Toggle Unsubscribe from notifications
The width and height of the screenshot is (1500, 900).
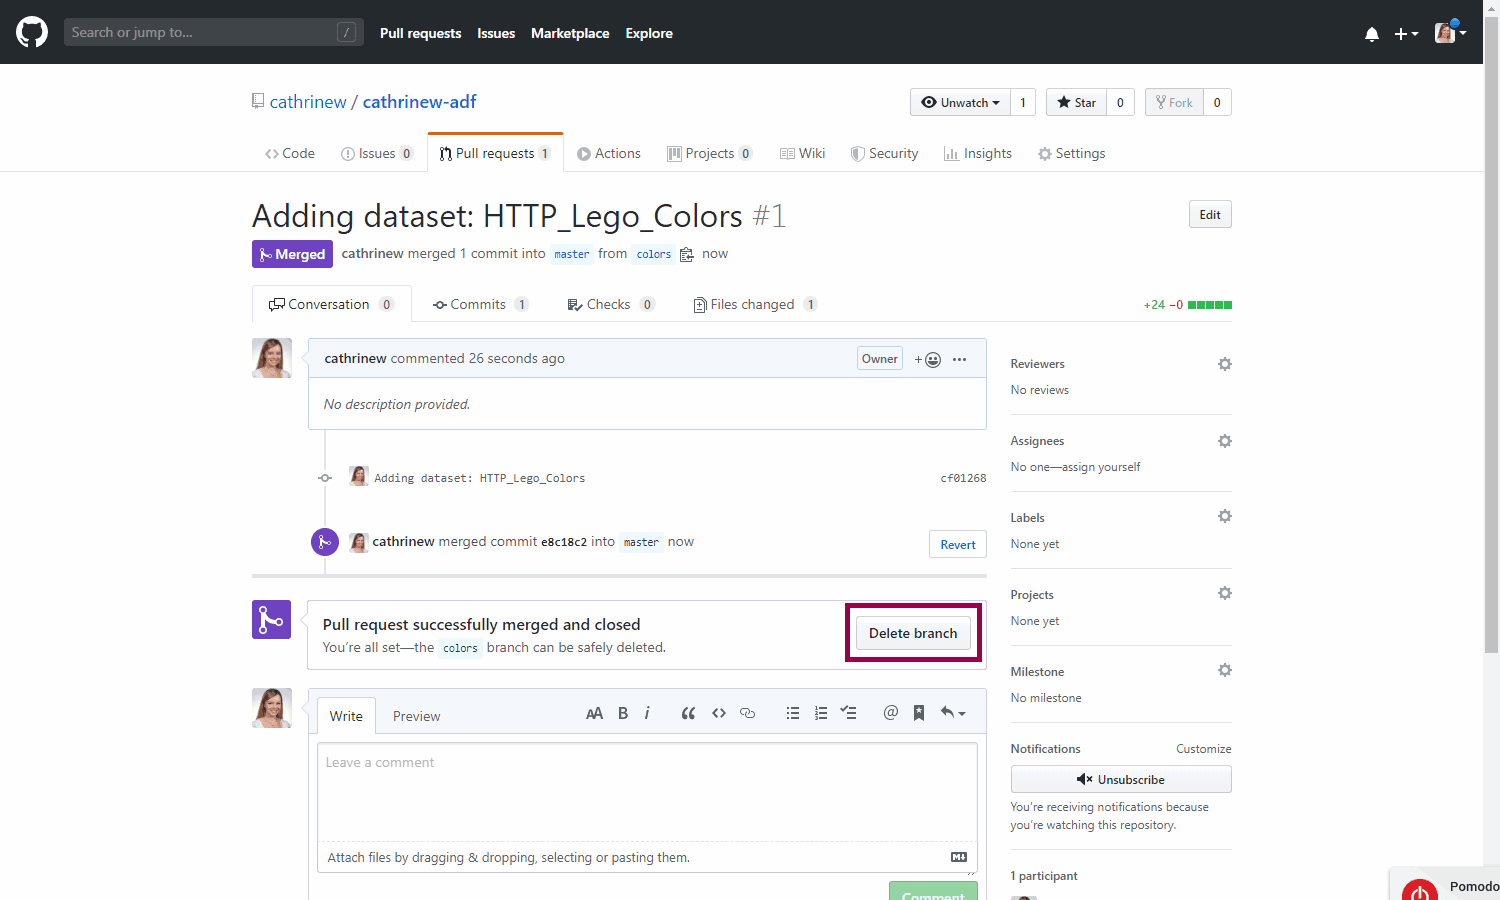pos(1120,779)
